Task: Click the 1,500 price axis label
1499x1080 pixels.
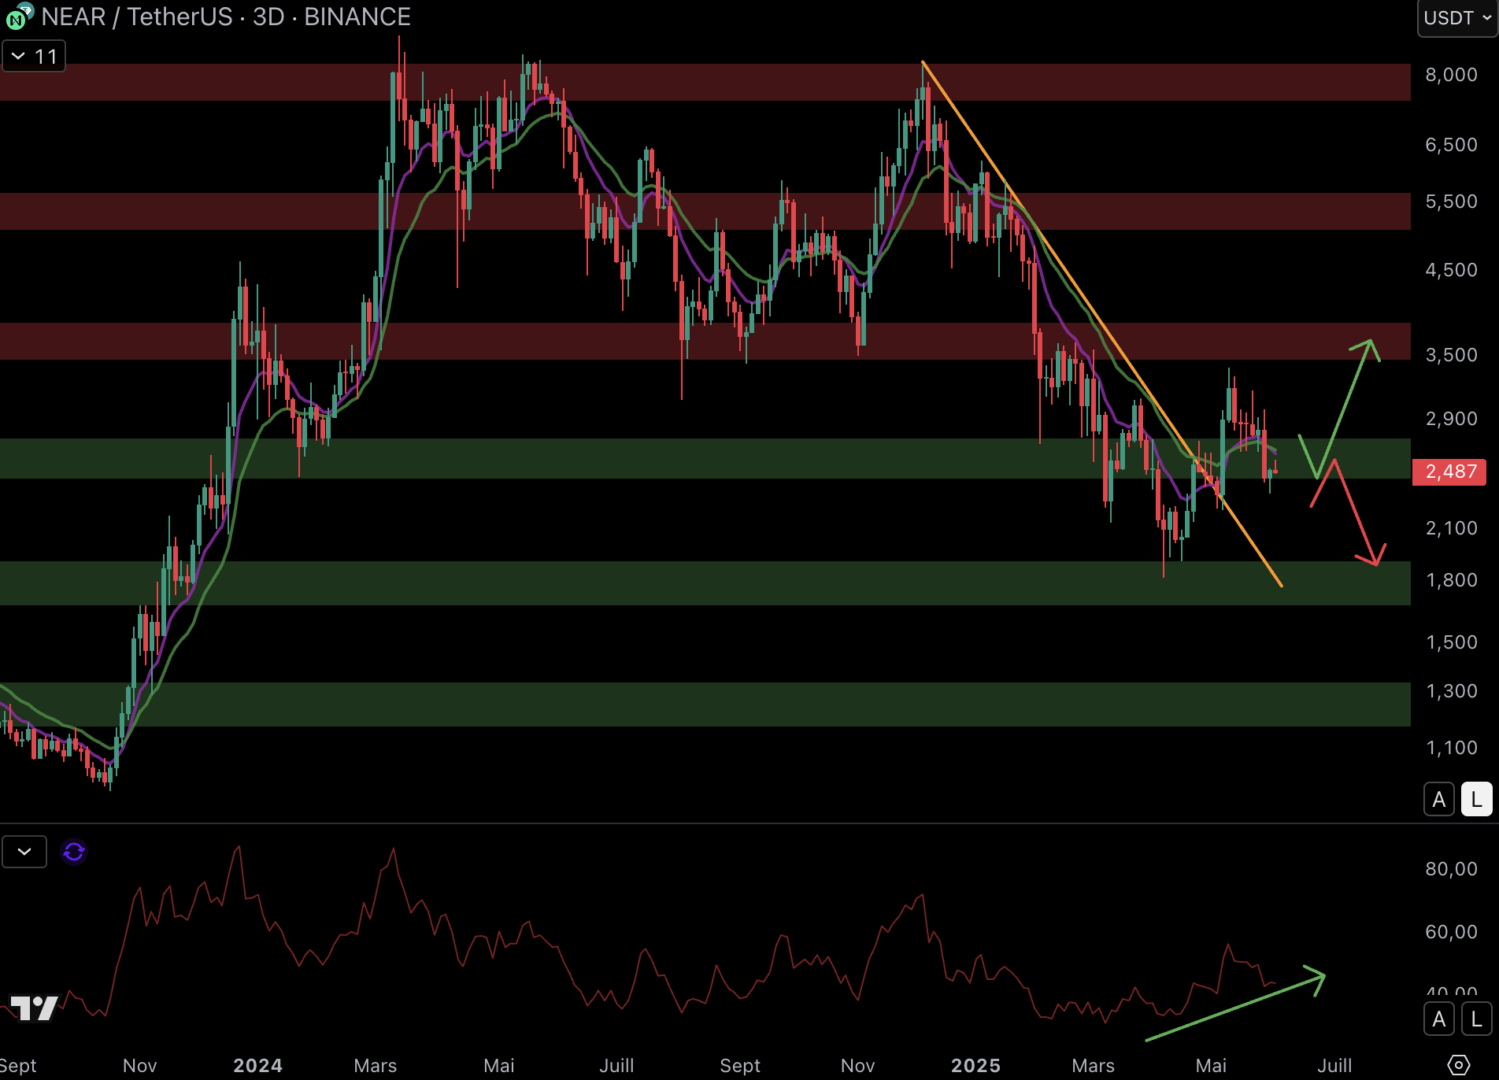Action: click(x=1451, y=642)
